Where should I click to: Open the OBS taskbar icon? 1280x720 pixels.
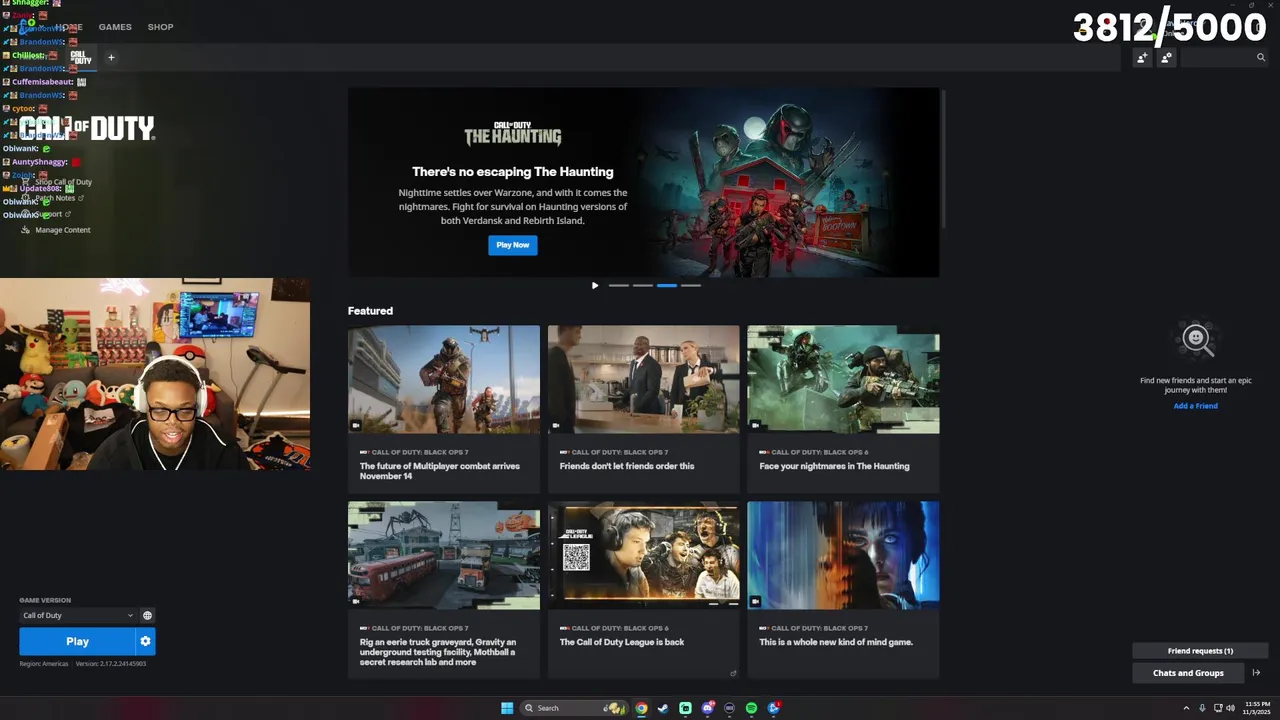click(x=729, y=708)
